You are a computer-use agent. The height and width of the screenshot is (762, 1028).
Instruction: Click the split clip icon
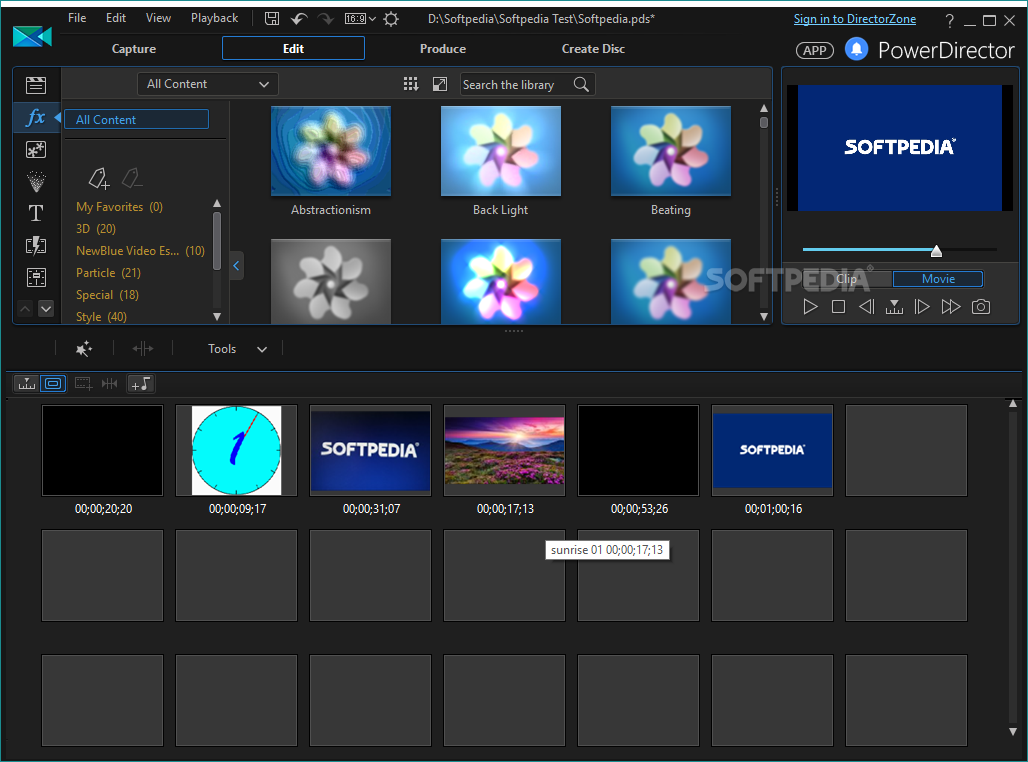(x=143, y=349)
